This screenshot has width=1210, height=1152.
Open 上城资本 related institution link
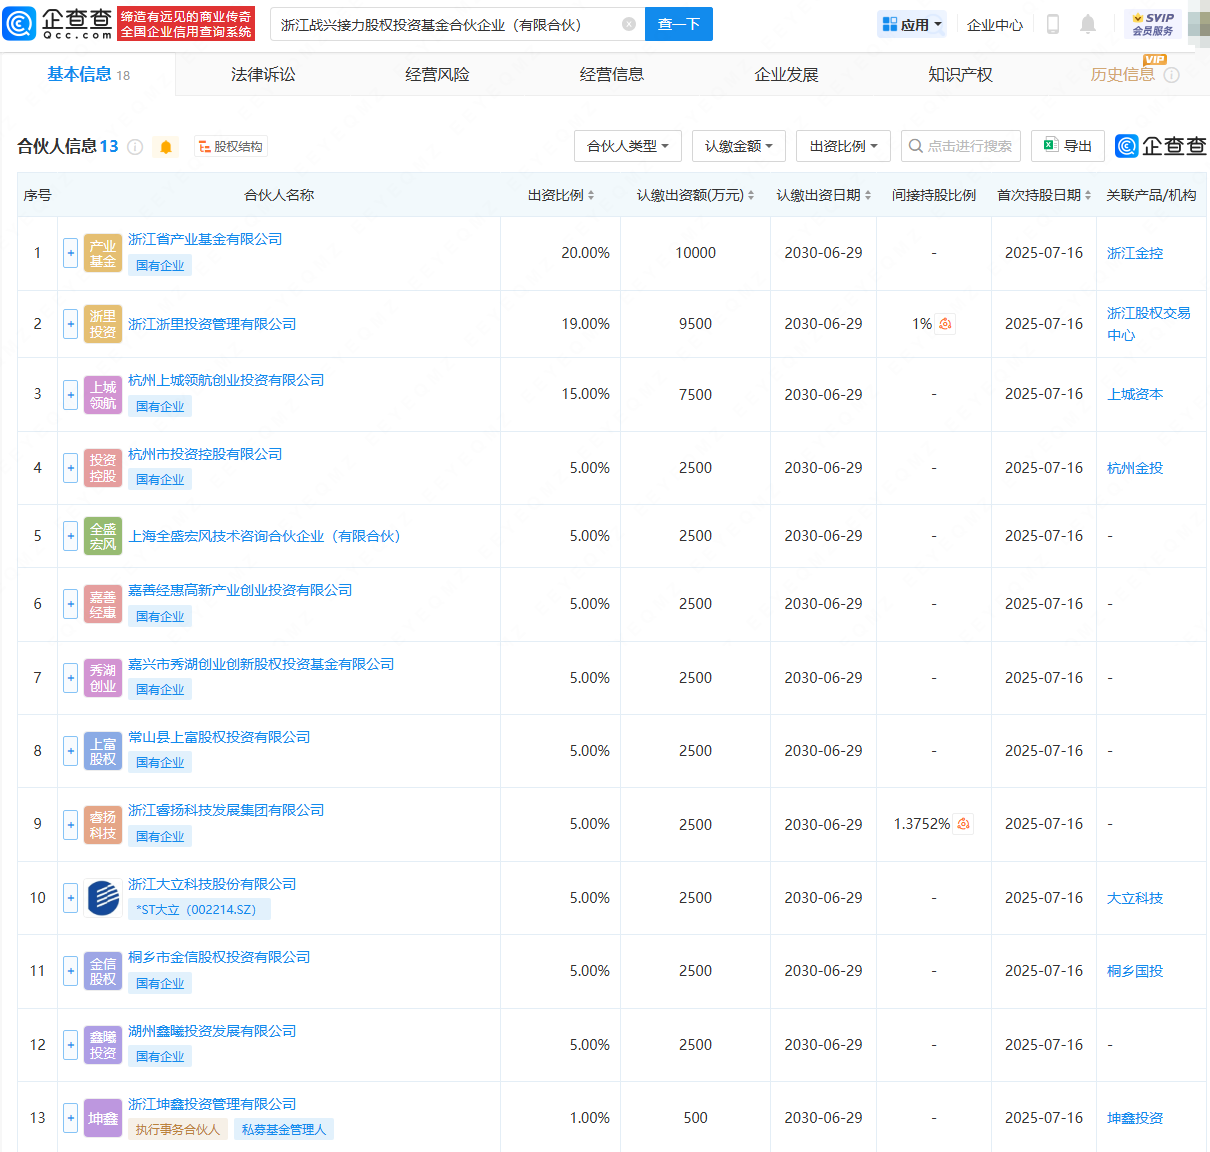pyautogui.click(x=1135, y=395)
